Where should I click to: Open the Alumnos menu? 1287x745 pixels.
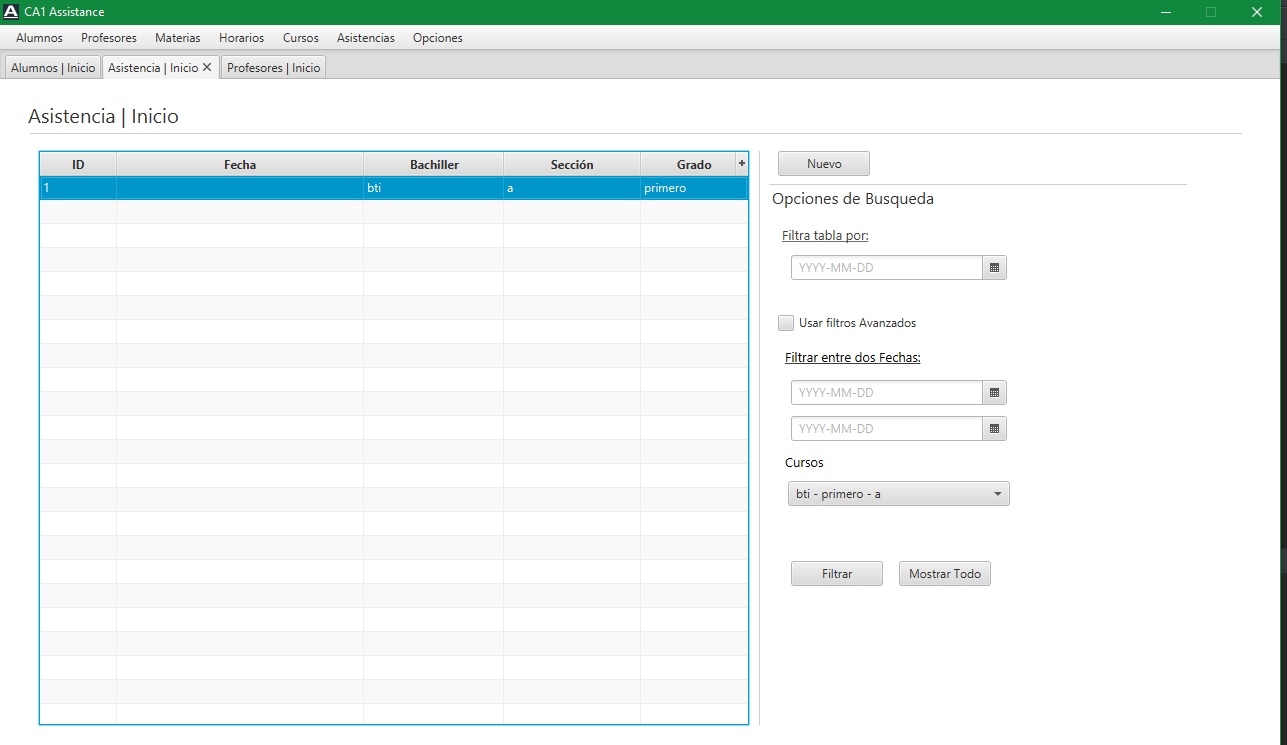tap(39, 38)
